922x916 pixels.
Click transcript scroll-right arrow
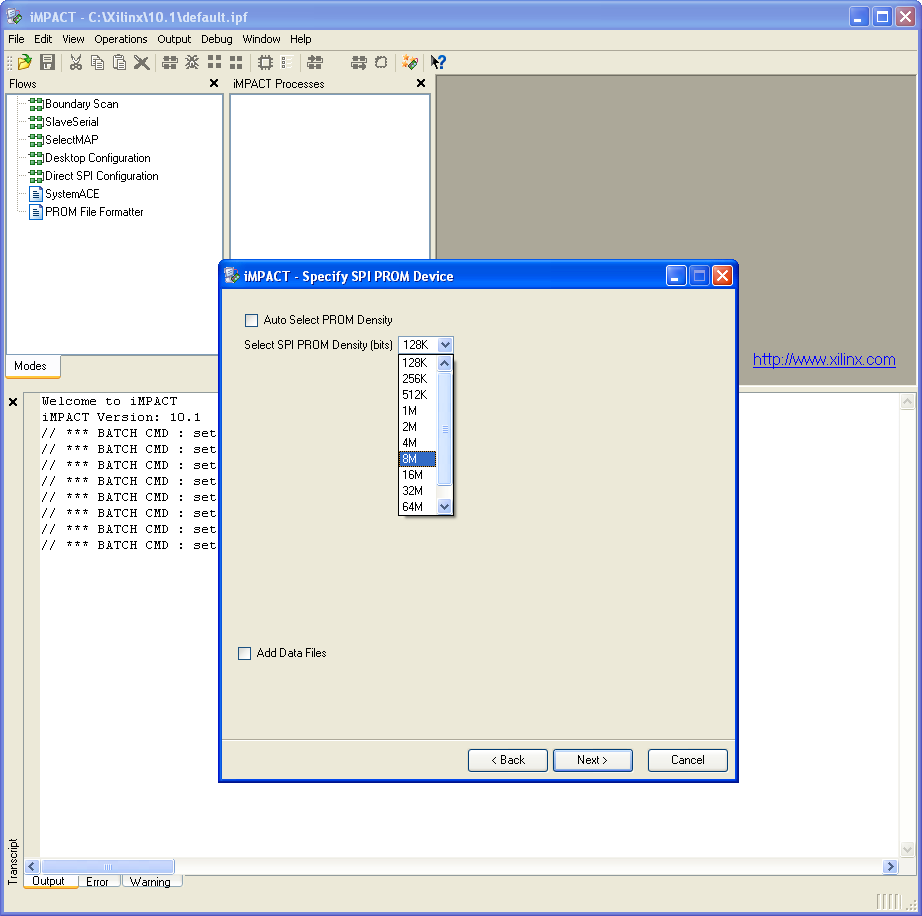[890, 867]
